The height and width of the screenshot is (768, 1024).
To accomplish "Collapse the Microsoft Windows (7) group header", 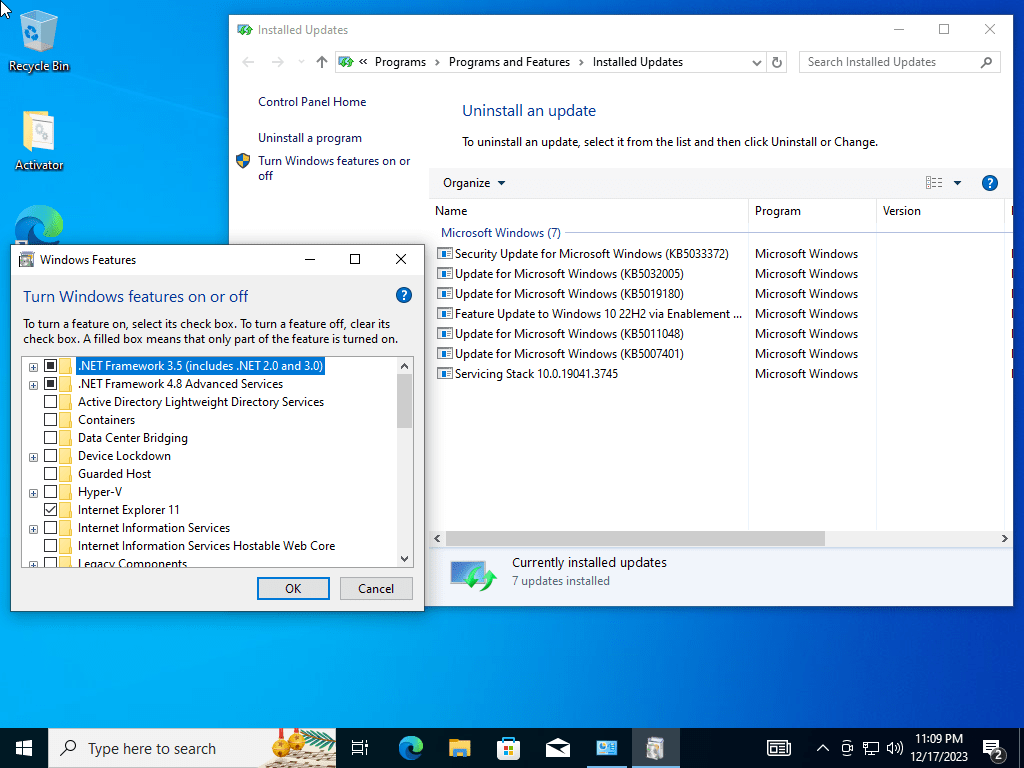I will point(500,232).
